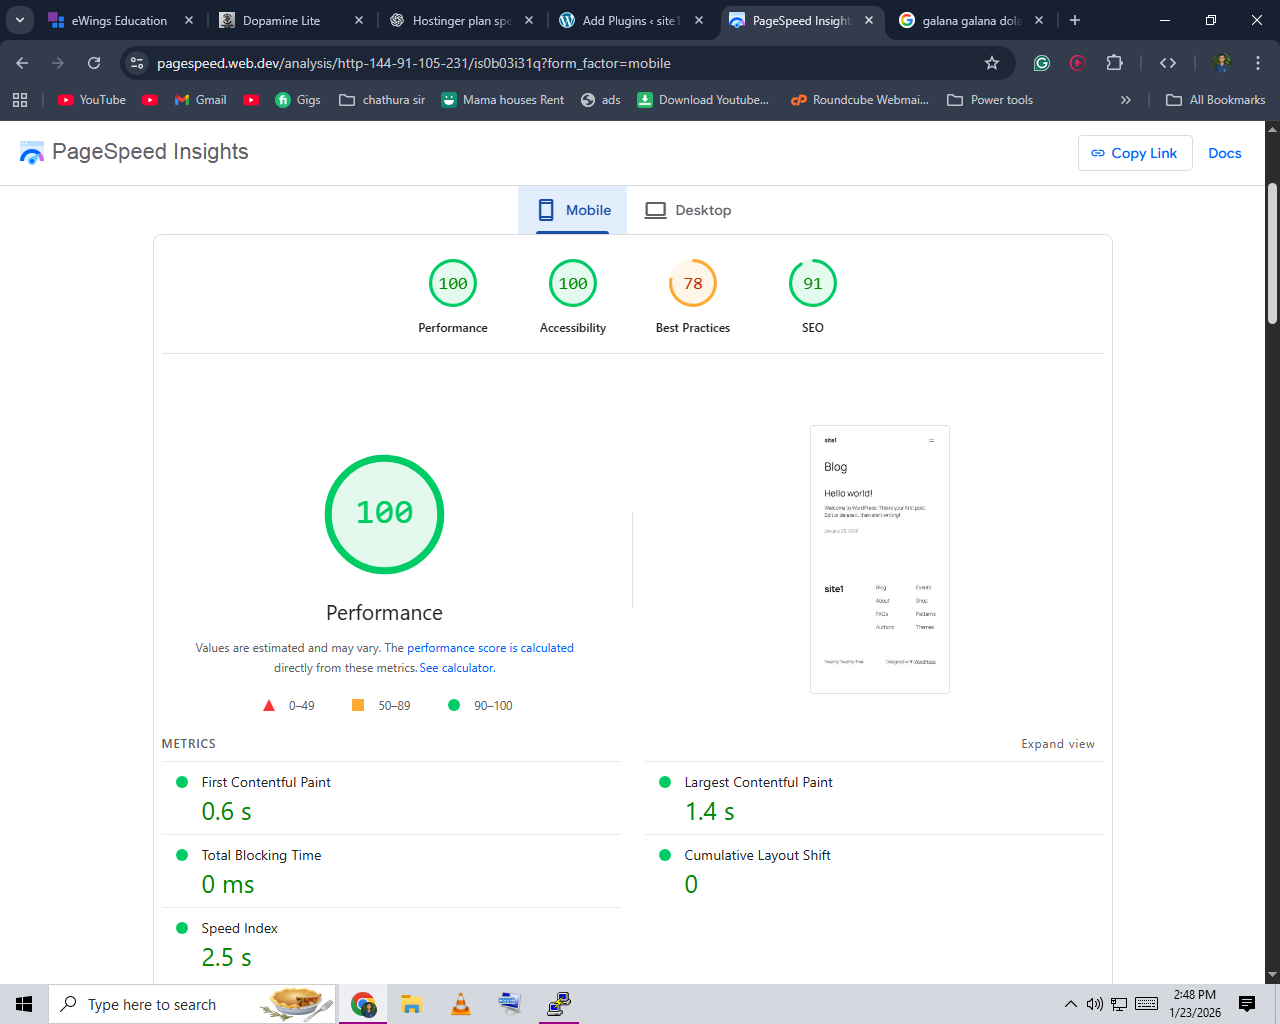Switch to the Hostinger plan tab
The image size is (1280, 1024).
click(450, 20)
